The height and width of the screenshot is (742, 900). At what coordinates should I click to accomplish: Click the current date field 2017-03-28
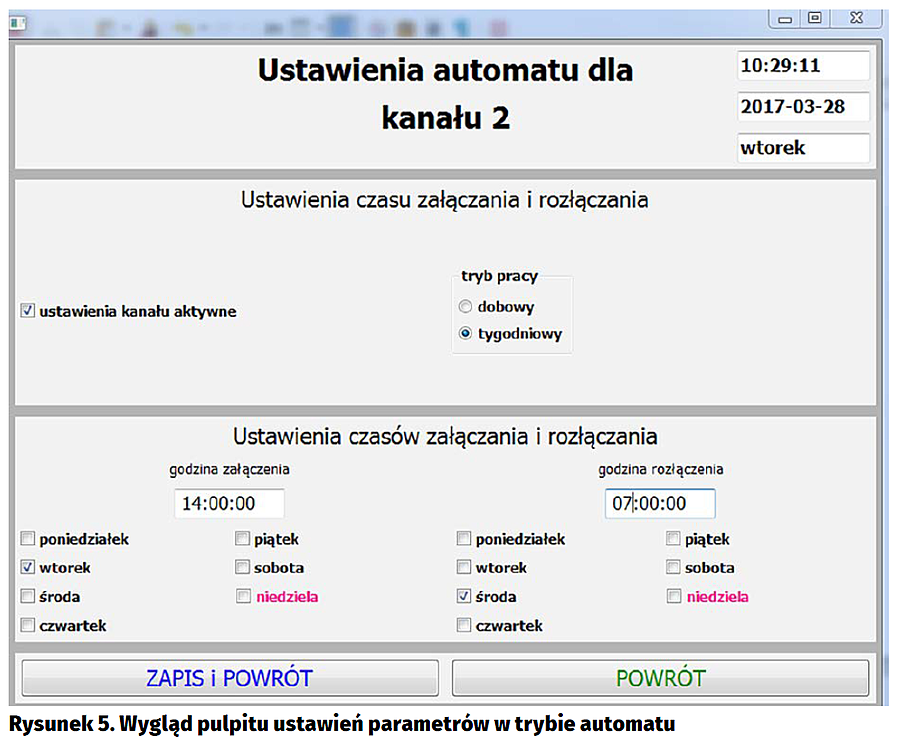click(x=803, y=107)
